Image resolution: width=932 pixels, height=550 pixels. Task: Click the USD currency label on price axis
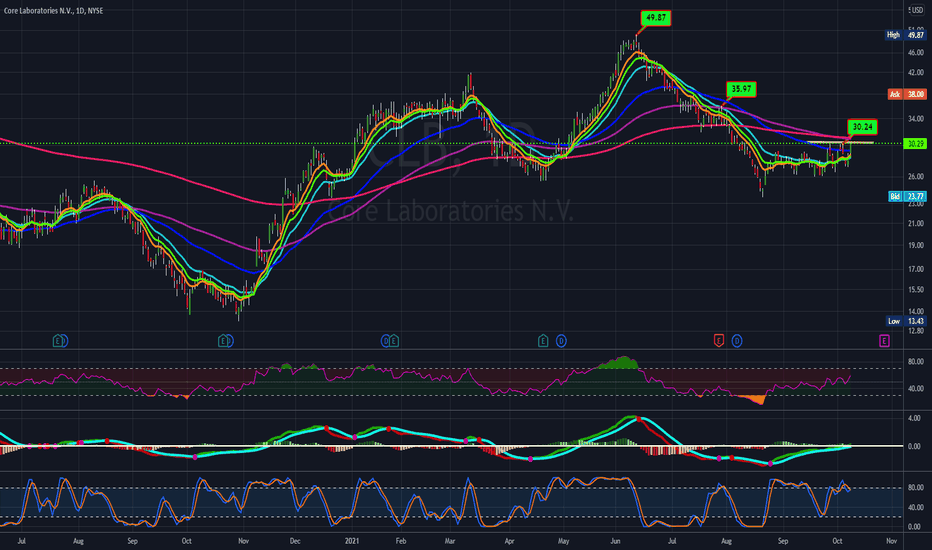tap(916, 10)
